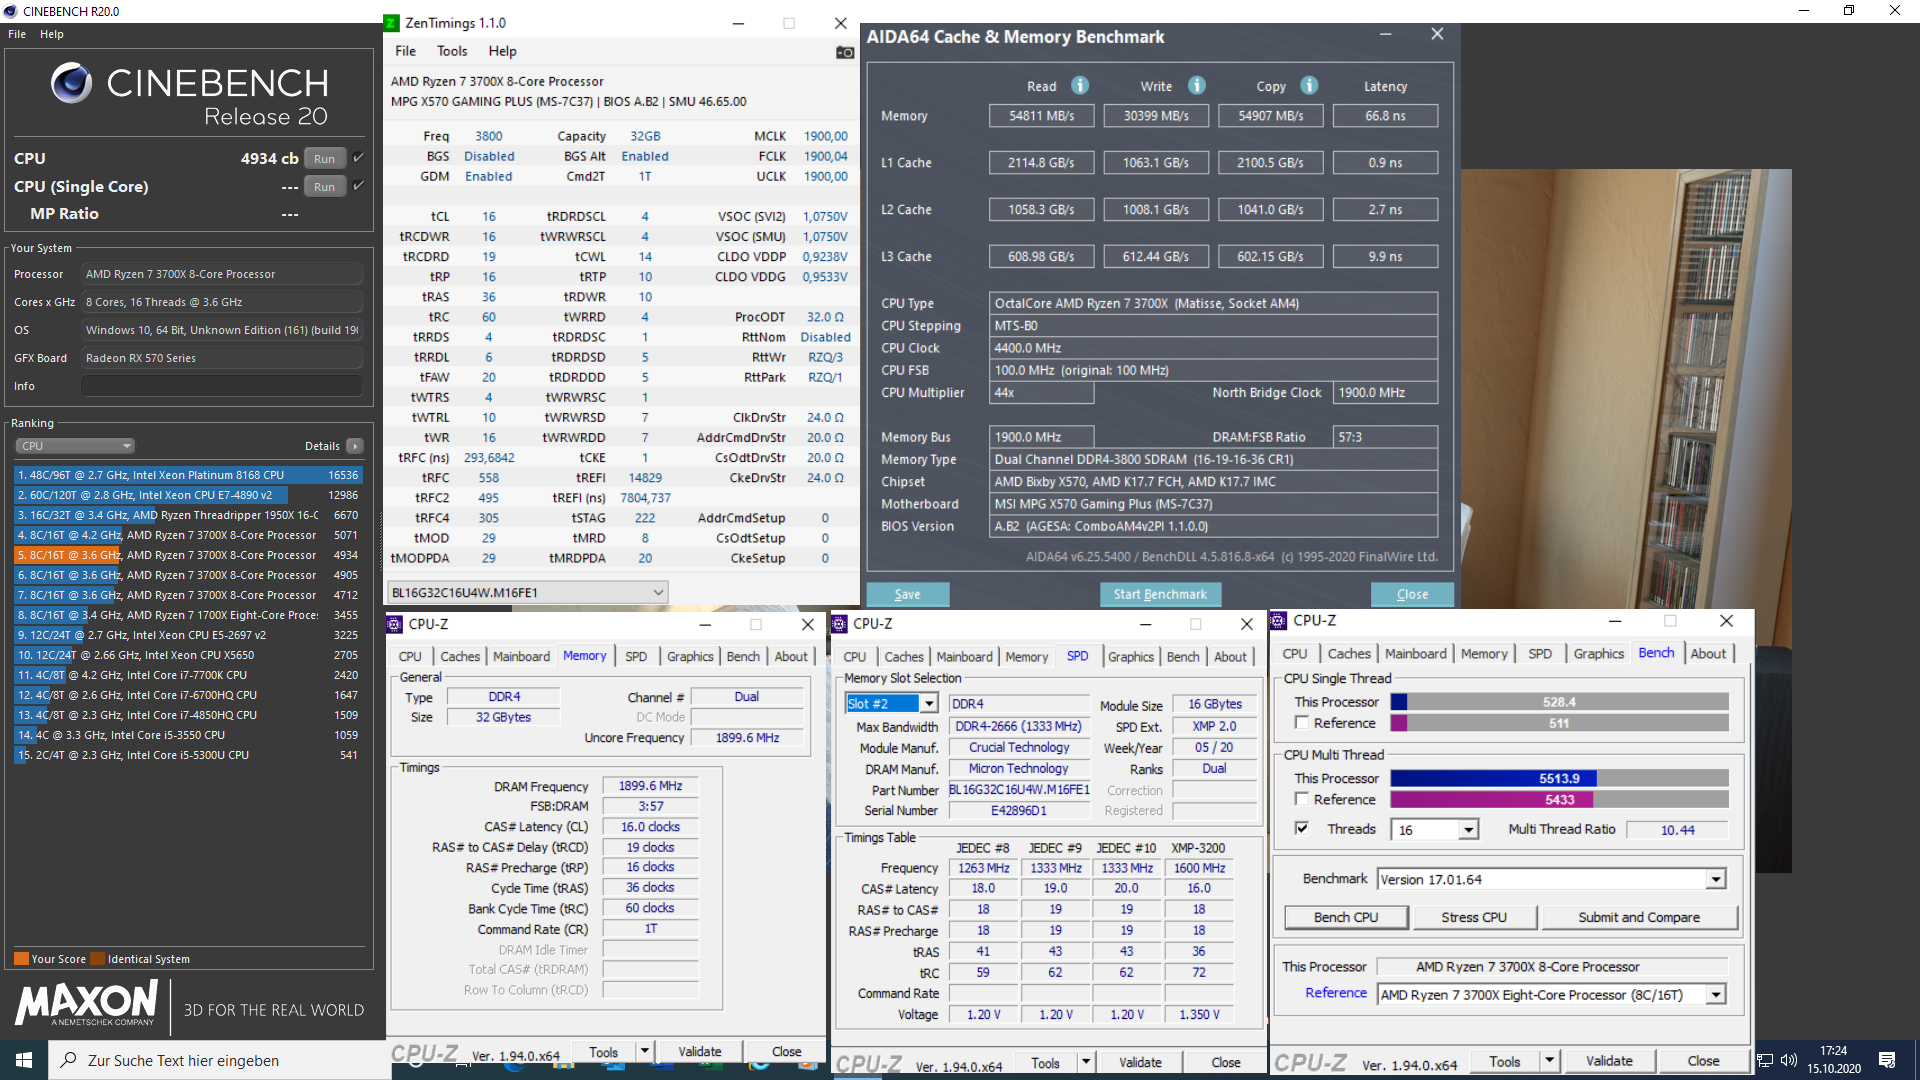Switch to Mainboard tab in CPU-Z SPD window
The image size is (1920, 1080).
(x=964, y=656)
